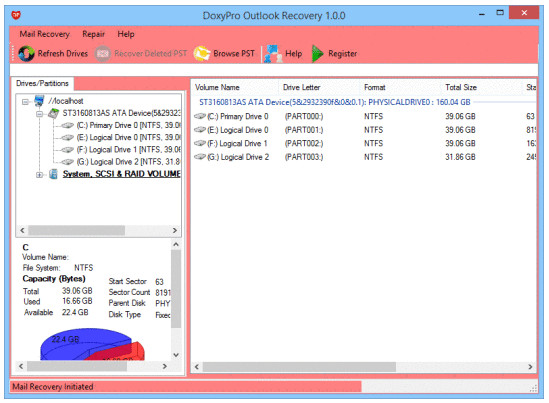Screen dimensions: 549x403
Task: Open the Help menu in menu bar
Action: (126, 34)
